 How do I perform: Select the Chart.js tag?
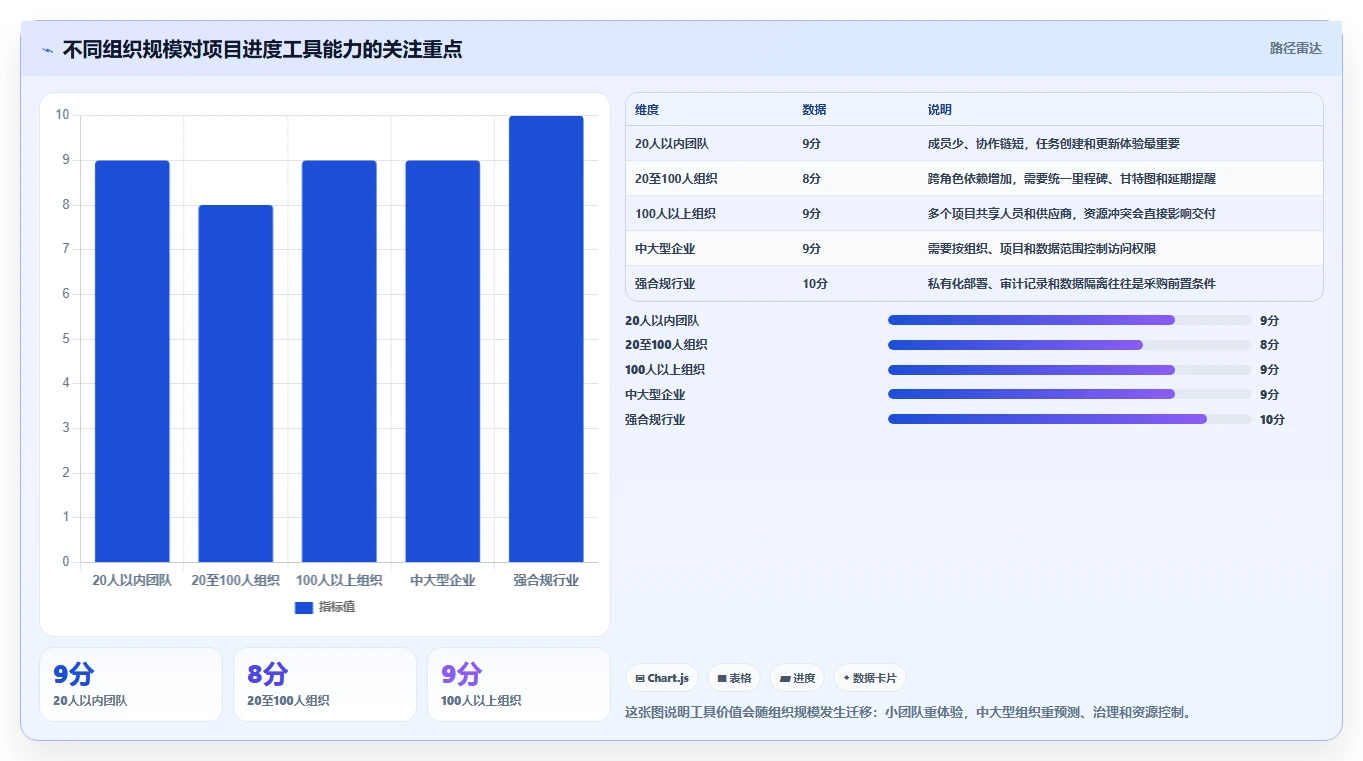coord(662,678)
